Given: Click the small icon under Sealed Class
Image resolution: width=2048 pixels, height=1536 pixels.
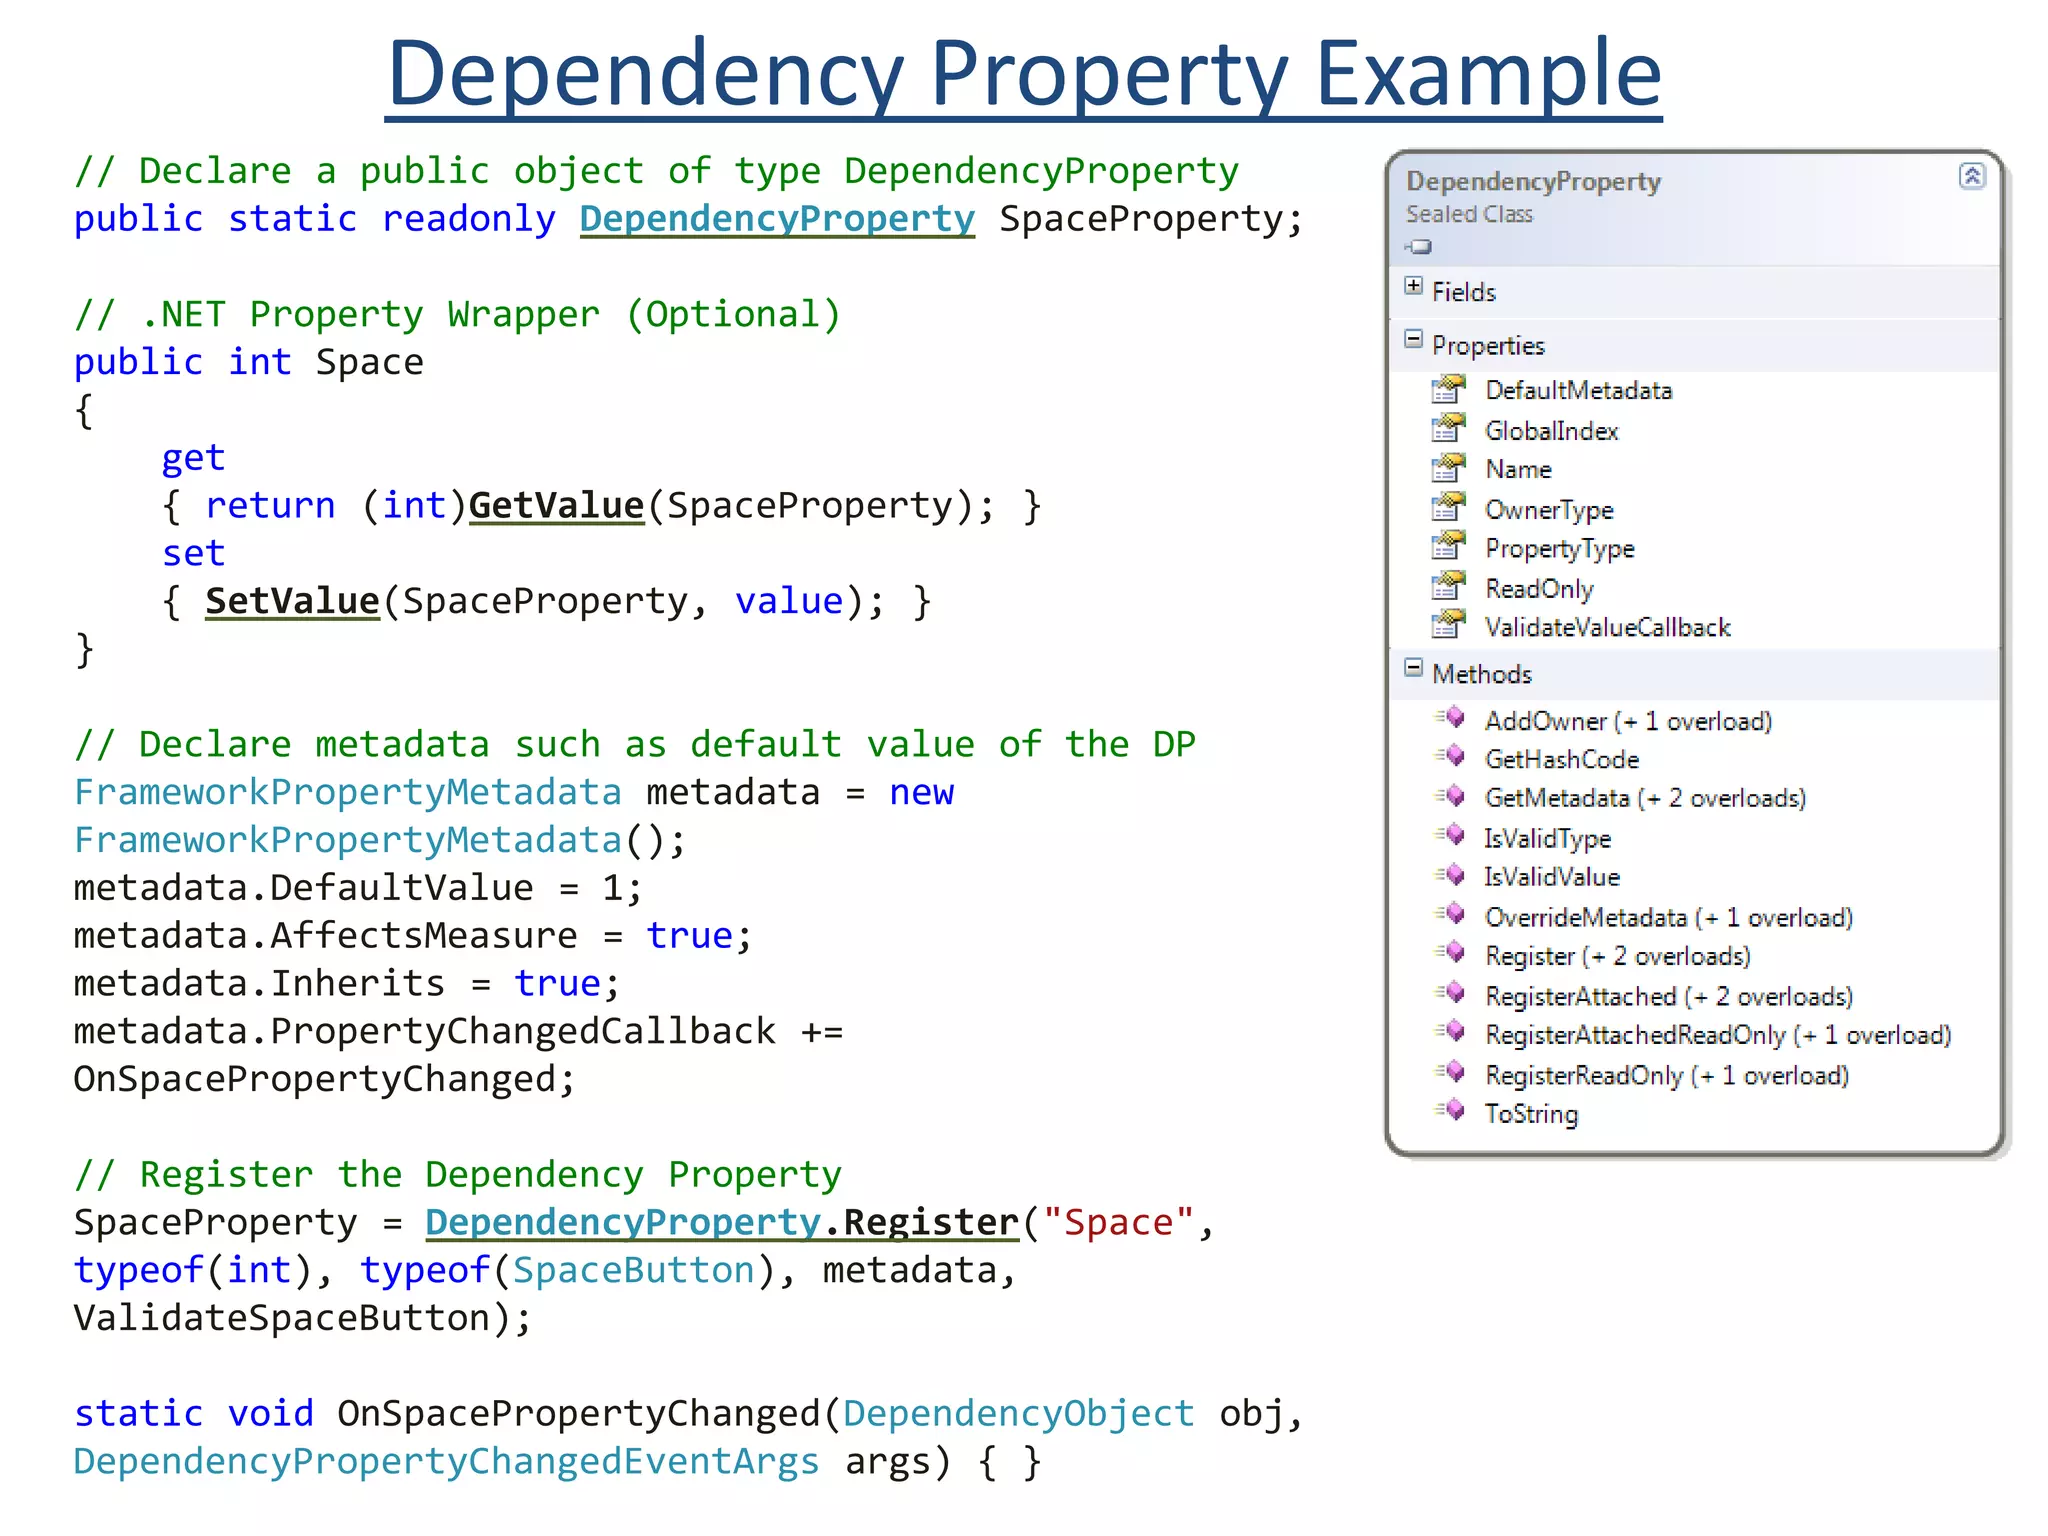Looking at the screenshot, I should click(x=1418, y=246).
